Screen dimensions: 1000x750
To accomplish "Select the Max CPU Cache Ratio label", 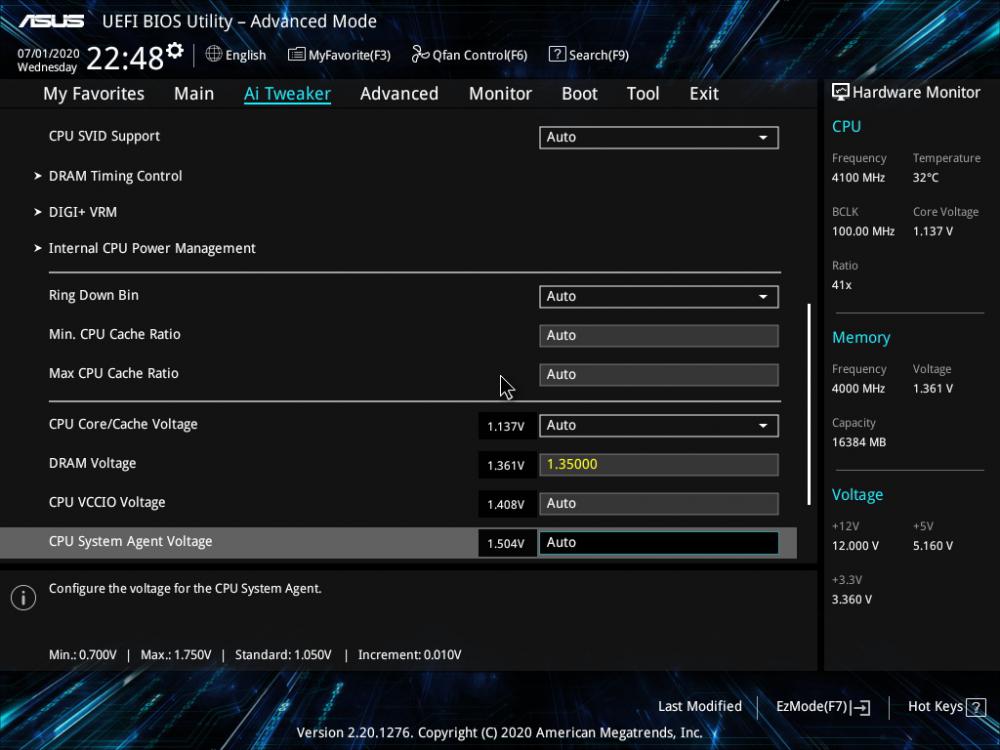I will coord(114,373).
